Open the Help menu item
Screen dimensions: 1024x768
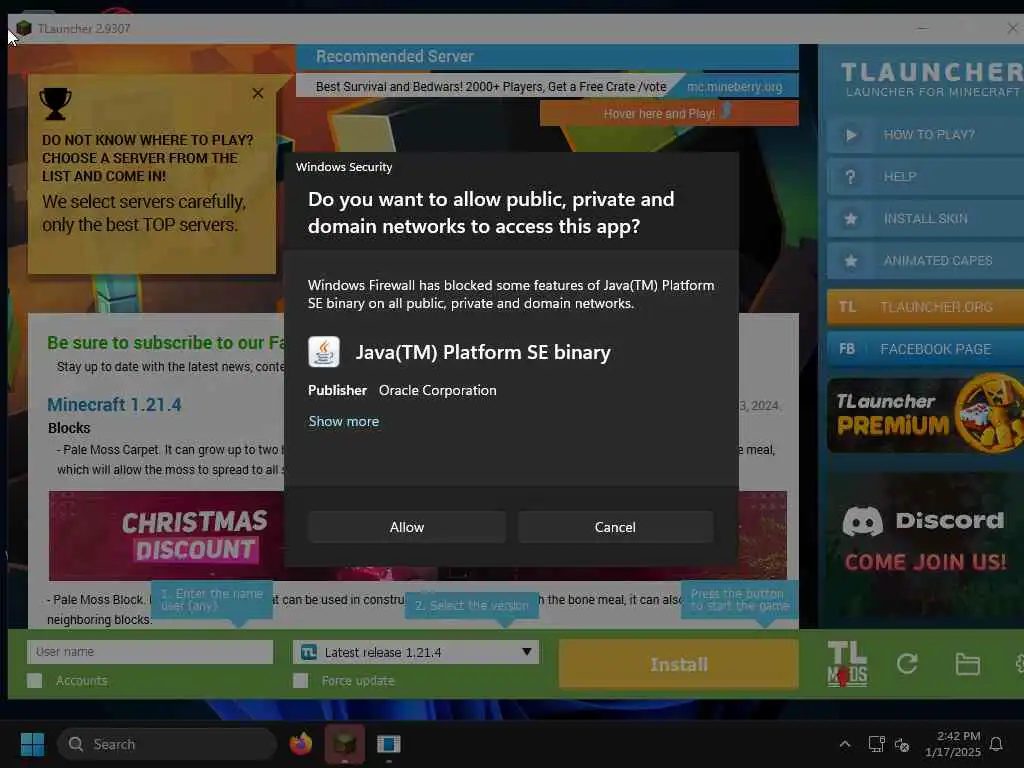coord(925,177)
